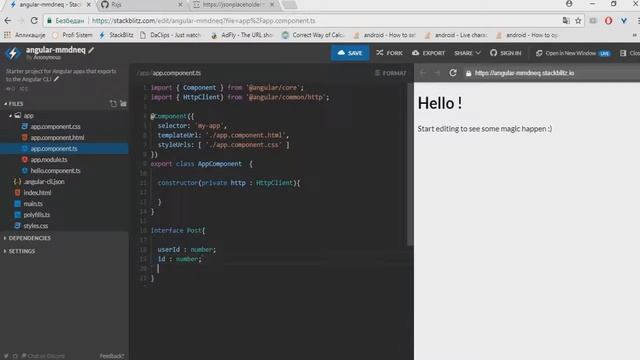Screen dimensions: 640x360
Task: Open the Share dropdown
Action: 467,53
